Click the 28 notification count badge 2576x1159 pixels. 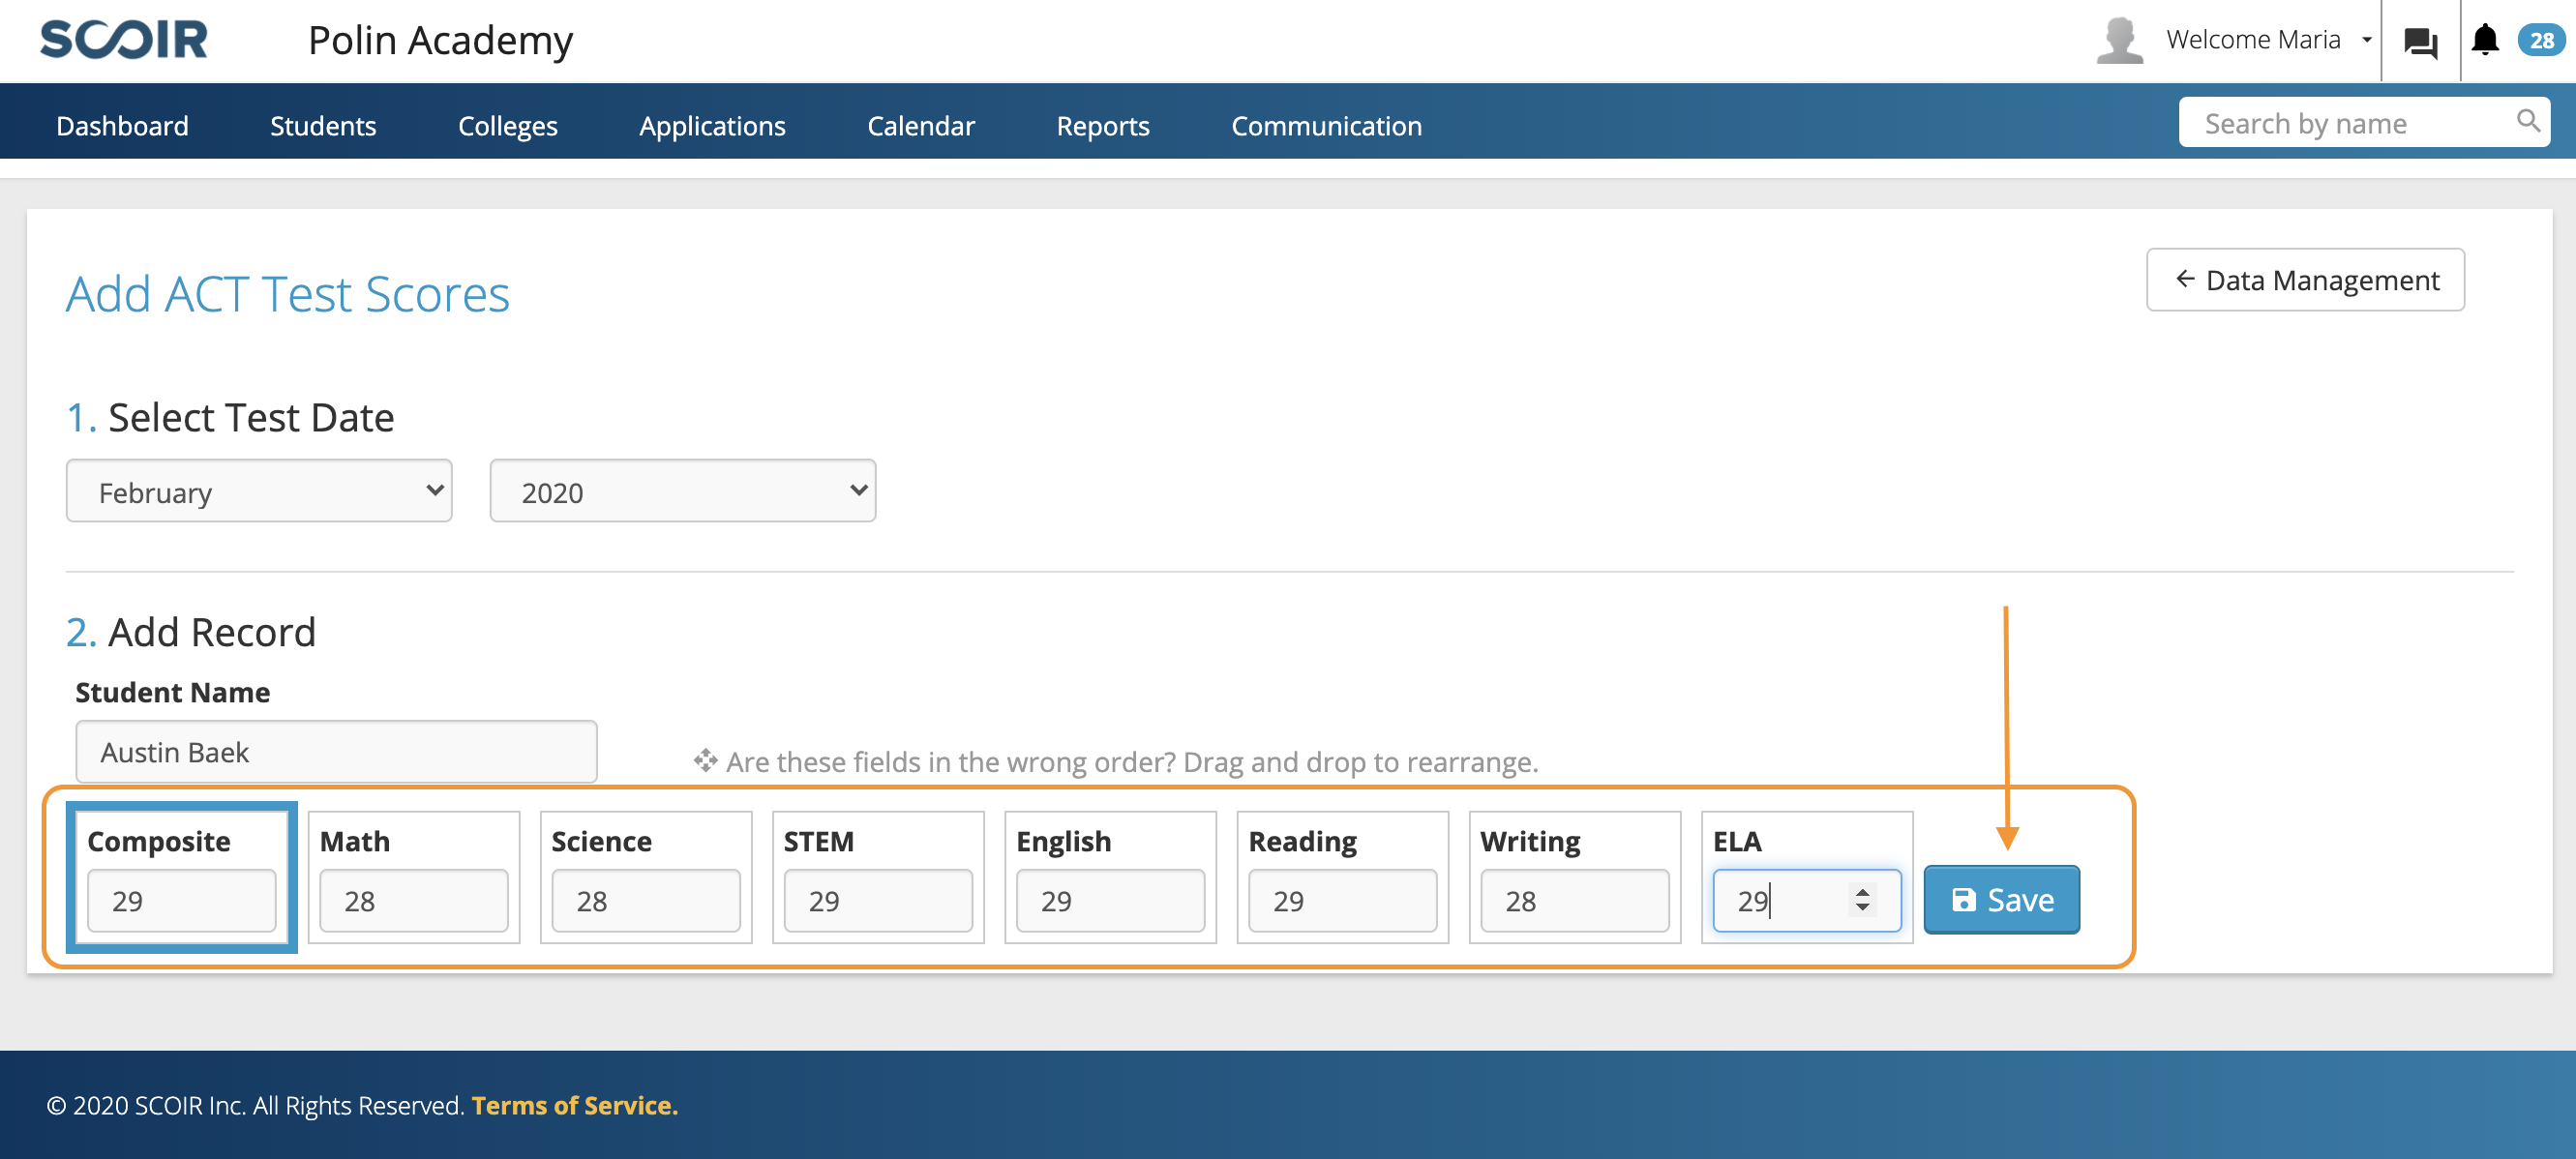point(2541,40)
